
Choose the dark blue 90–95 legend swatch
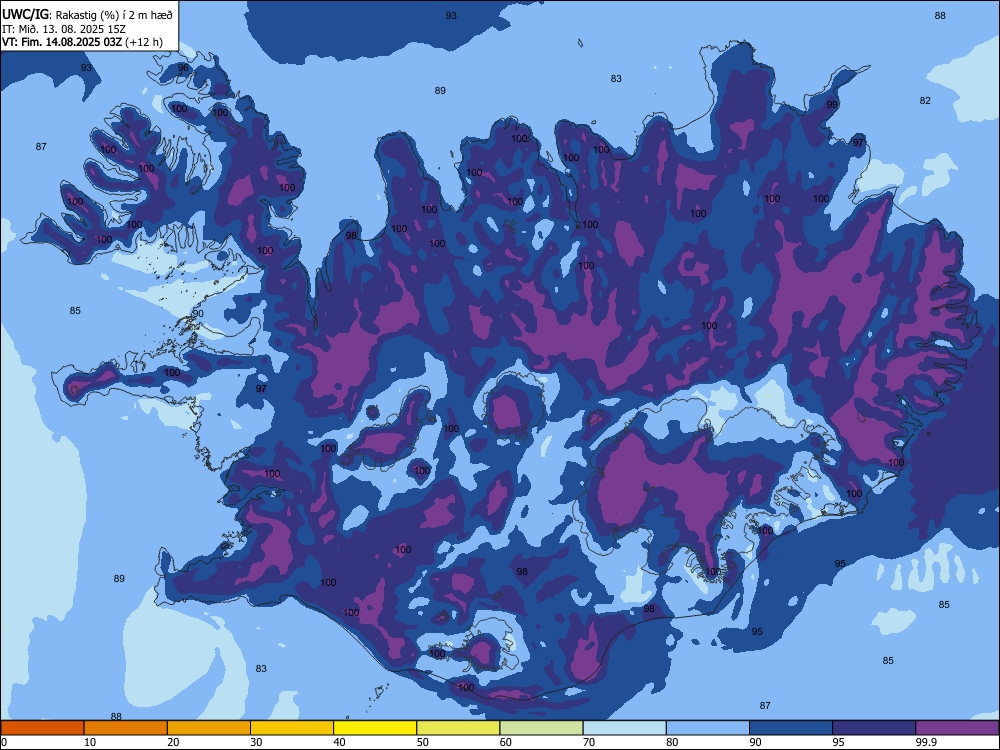click(x=791, y=728)
